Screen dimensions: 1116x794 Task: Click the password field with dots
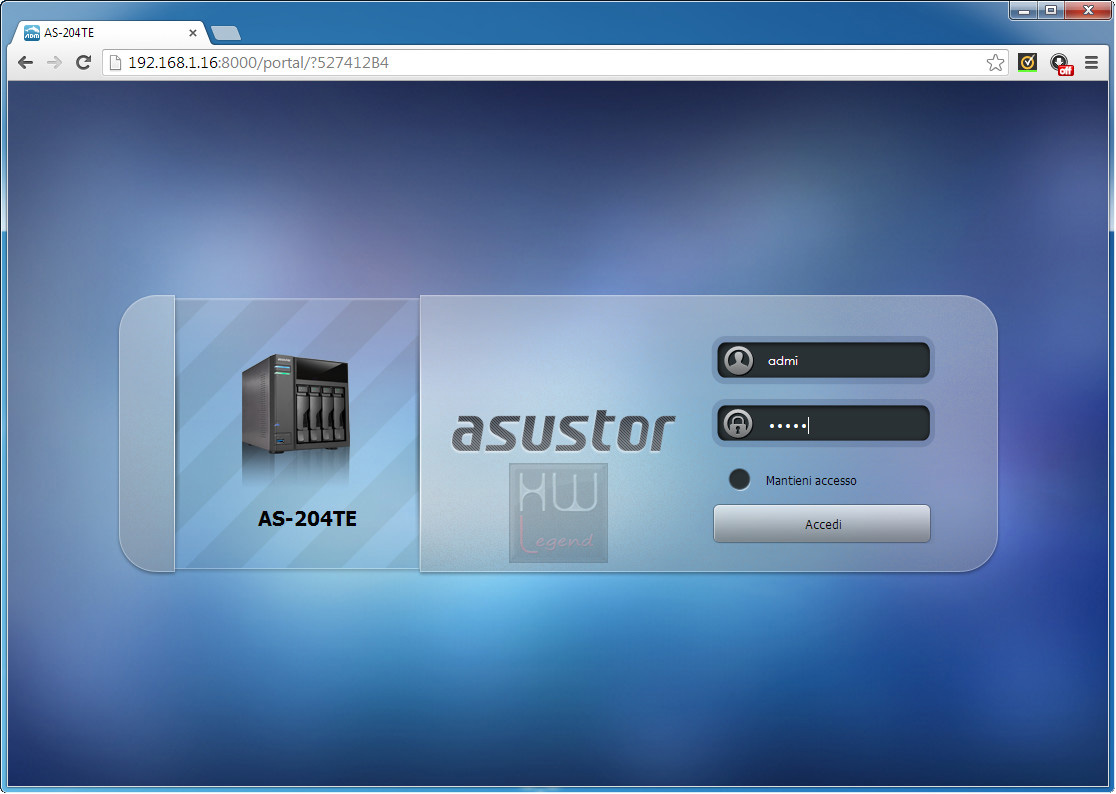(x=823, y=424)
